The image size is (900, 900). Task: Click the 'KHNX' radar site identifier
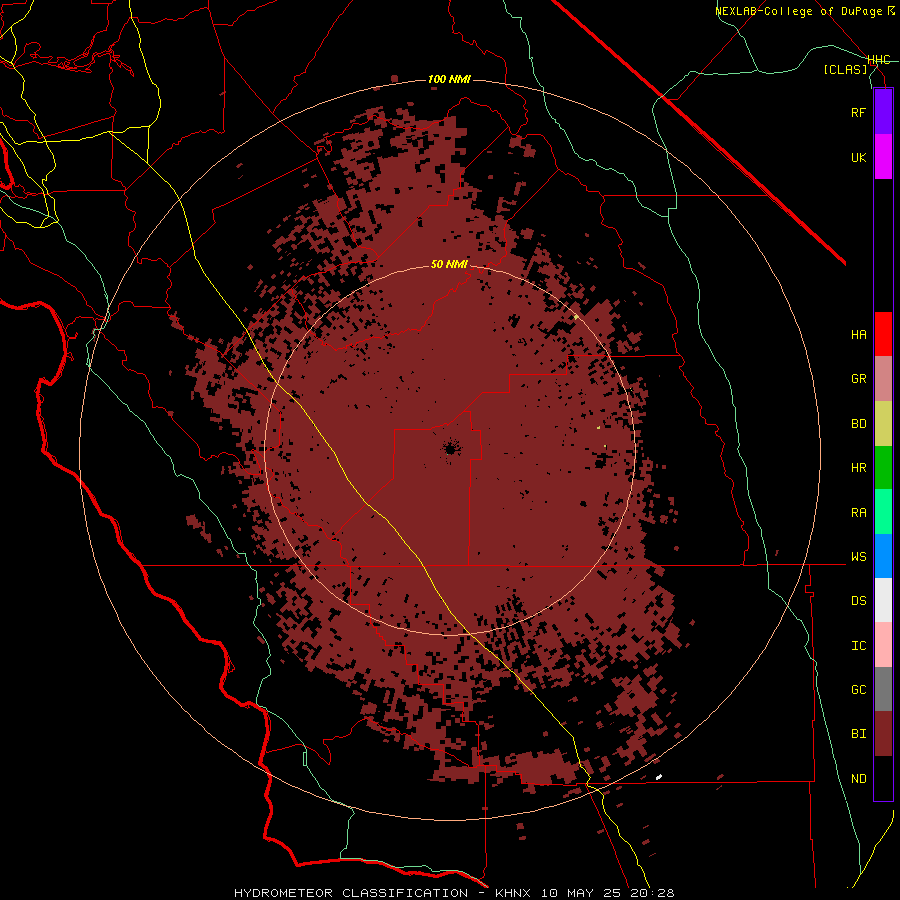pyautogui.click(x=513, y=893)
